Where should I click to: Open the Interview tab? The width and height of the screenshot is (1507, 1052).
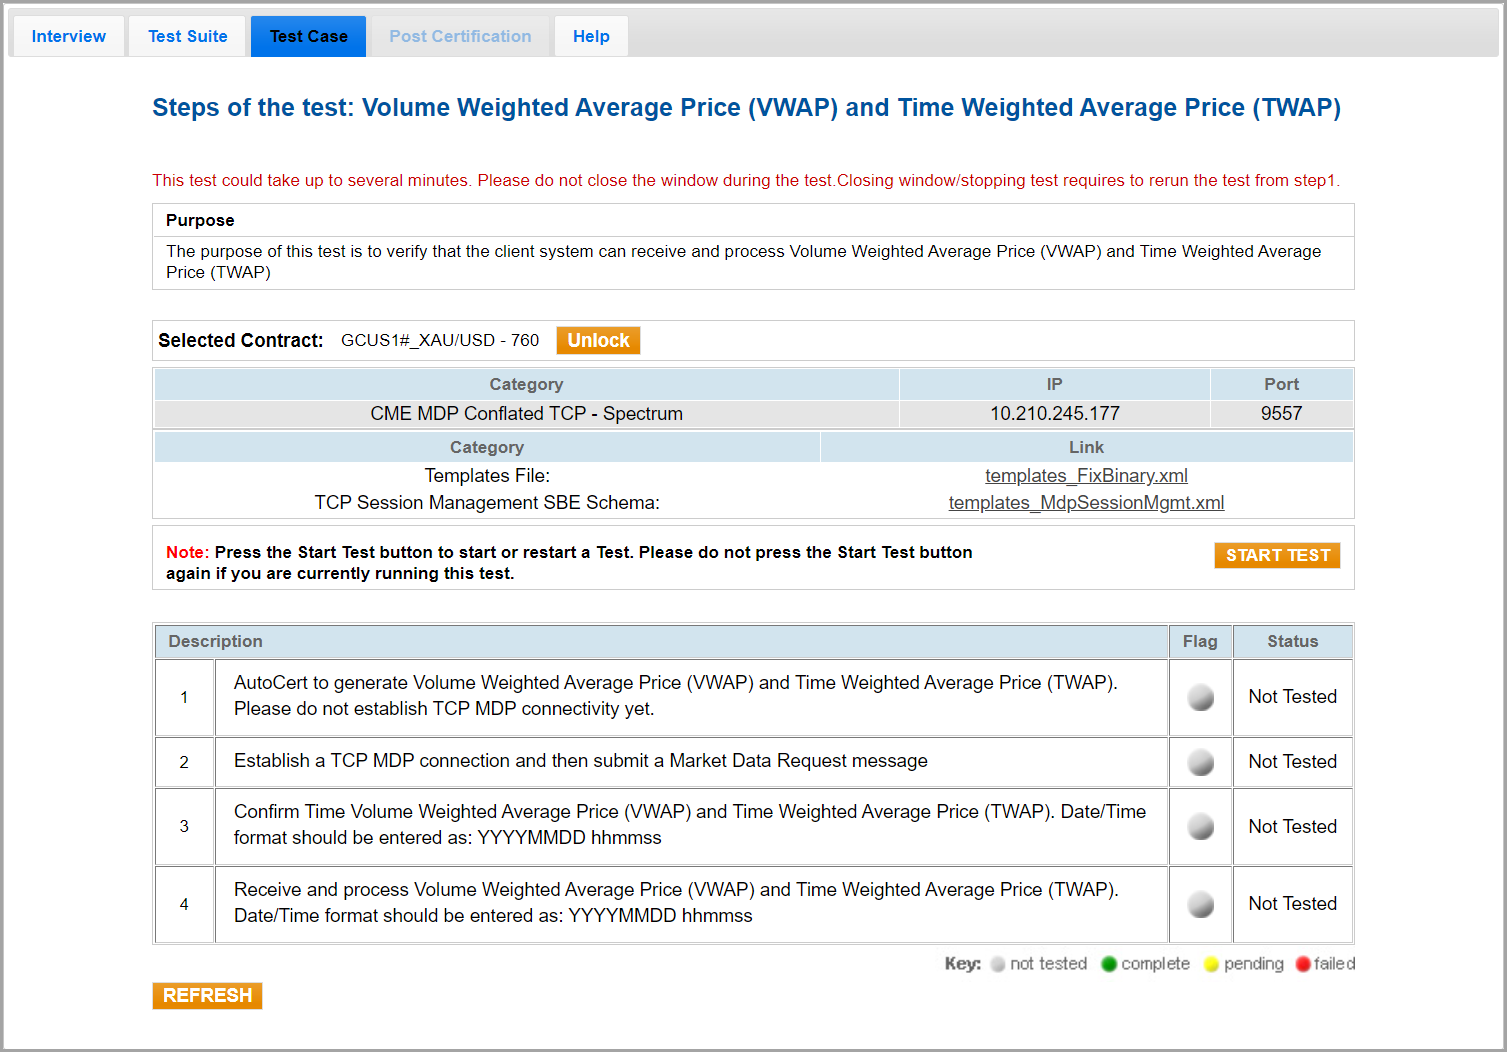pos(68,37)
